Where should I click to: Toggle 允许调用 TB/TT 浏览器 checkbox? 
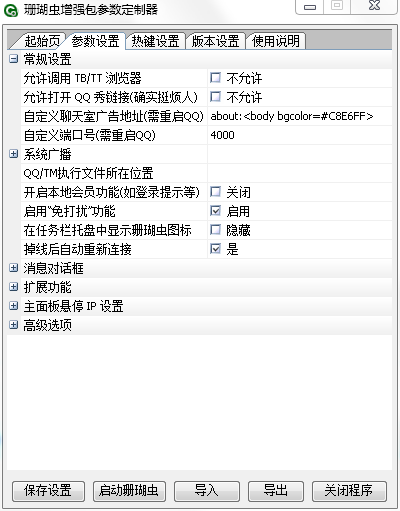(215, 78)
